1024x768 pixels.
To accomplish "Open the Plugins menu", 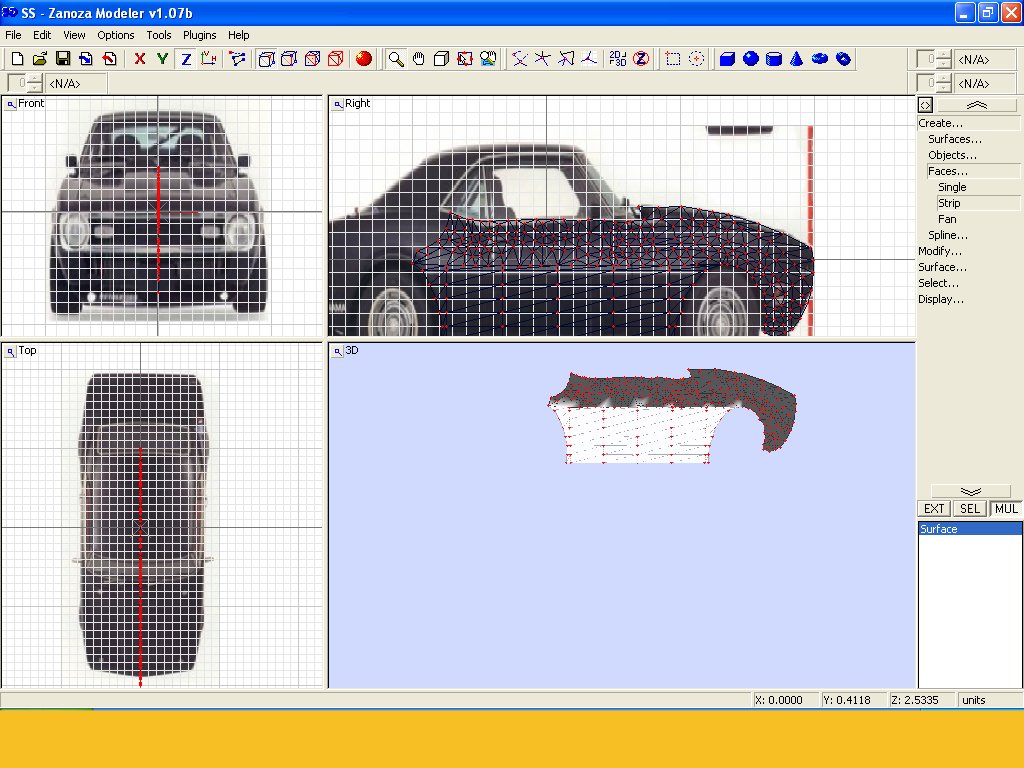I will (199, 35).
